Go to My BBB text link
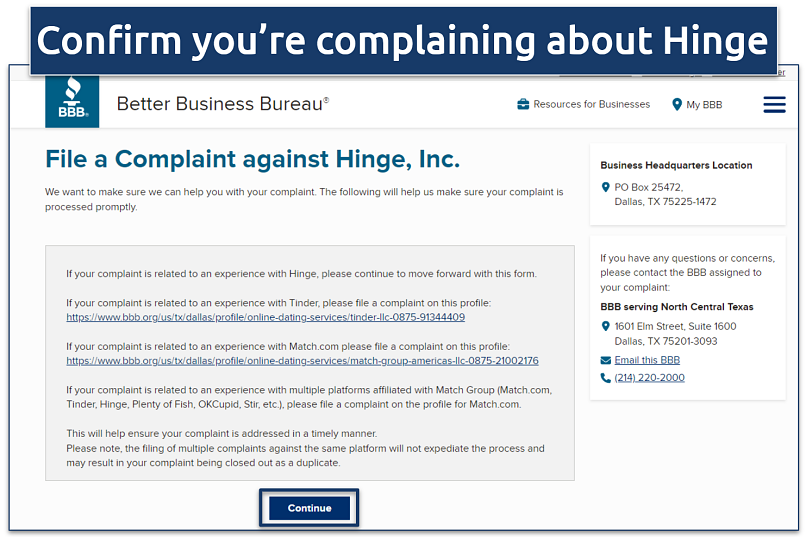Viewport: 806px width, 537px height. 704,104
